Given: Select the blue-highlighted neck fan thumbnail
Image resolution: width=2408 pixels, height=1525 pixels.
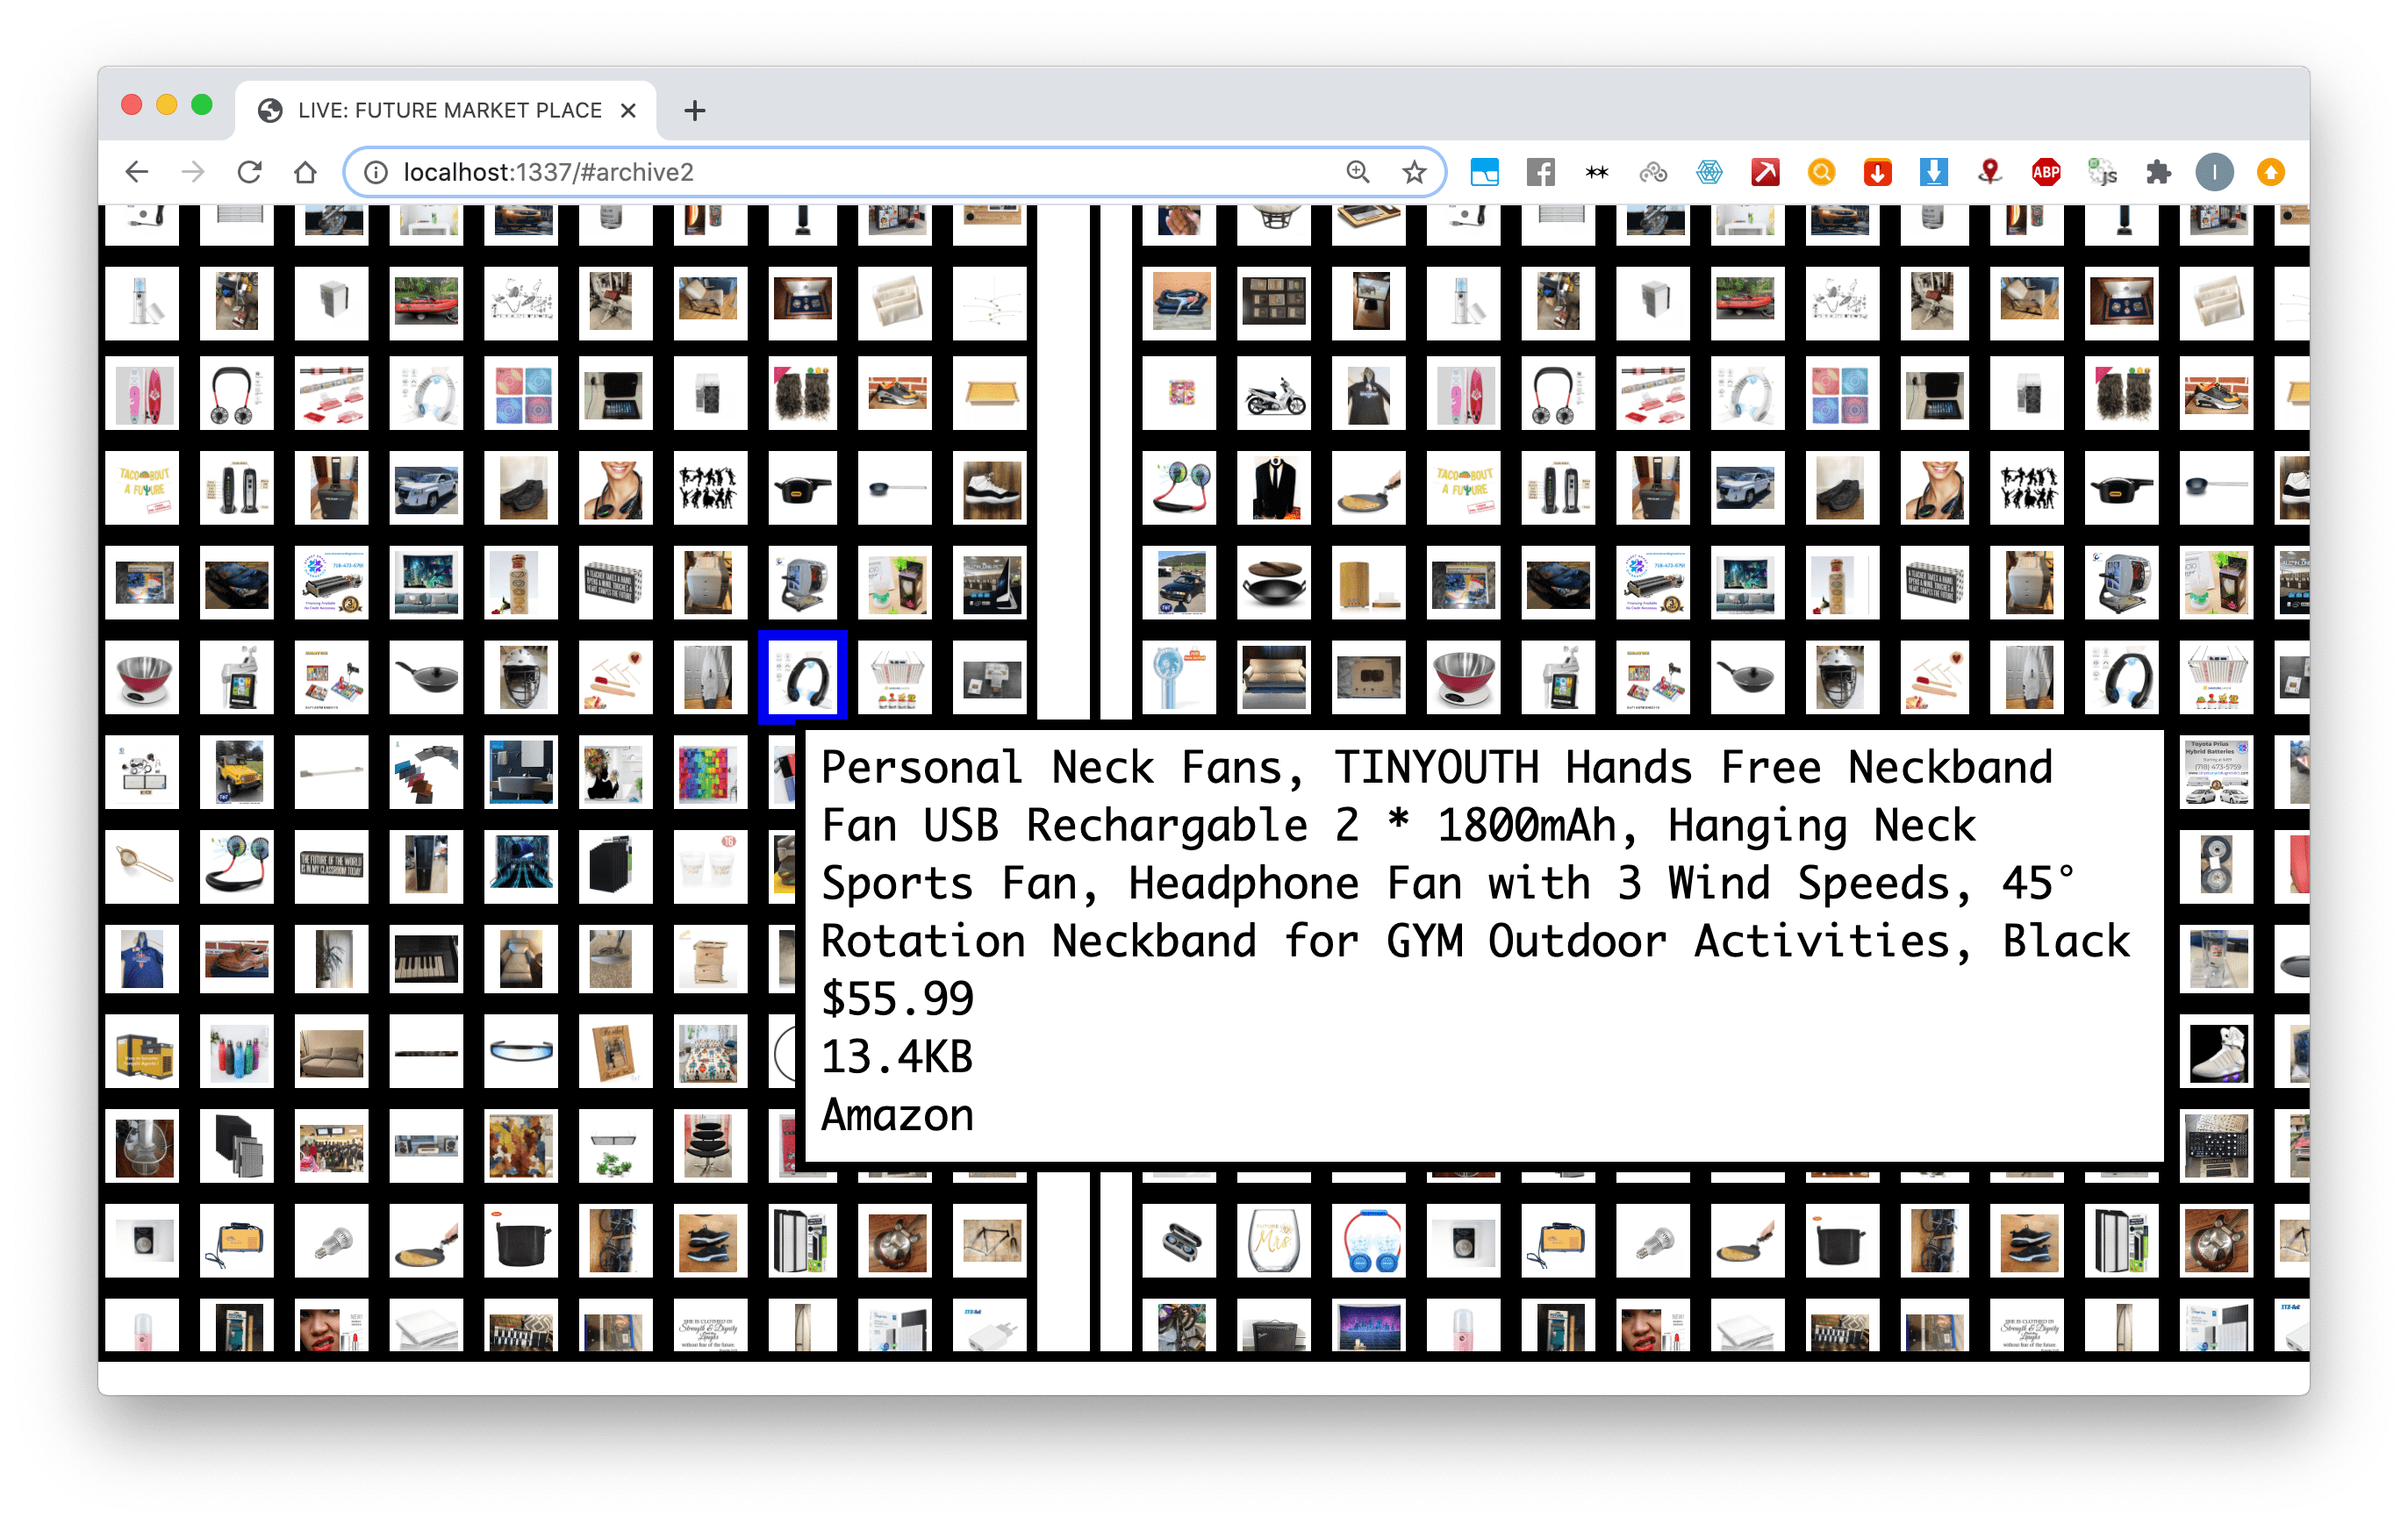Looking at the screenshot, I should [802, 677].
